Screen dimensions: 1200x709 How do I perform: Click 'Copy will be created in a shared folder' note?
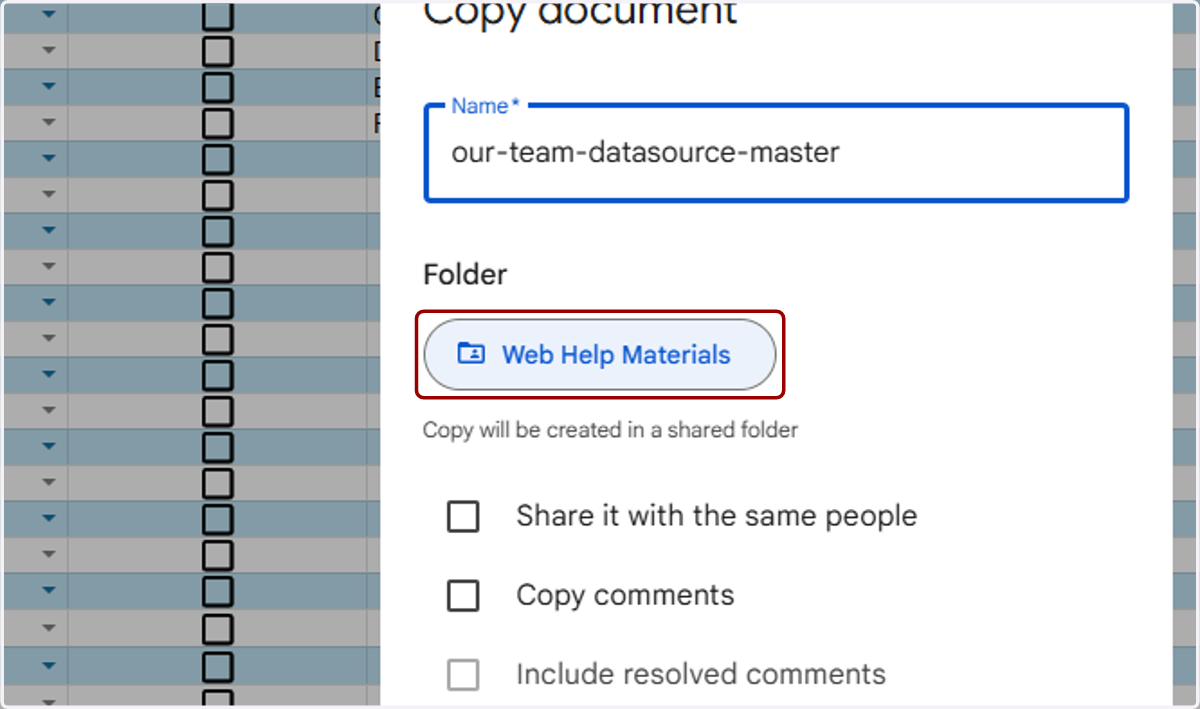pyautogui.click(x=610, y=430)
